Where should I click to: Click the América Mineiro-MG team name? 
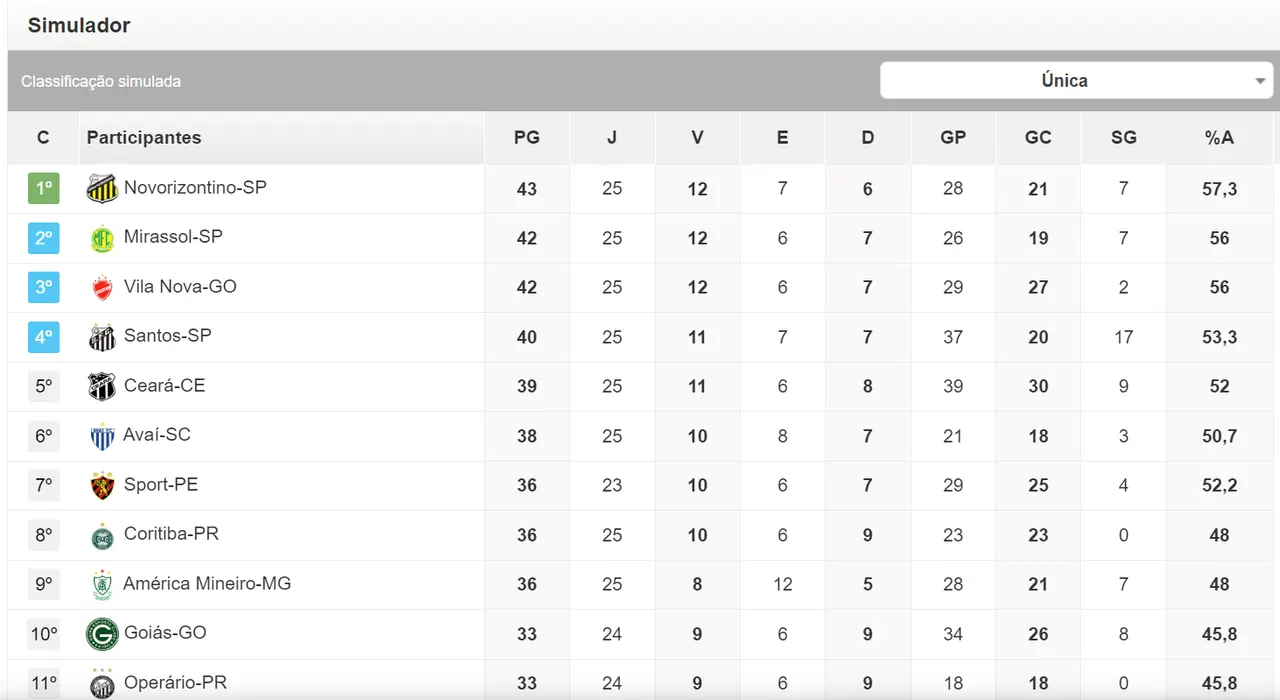pos(207,584)
